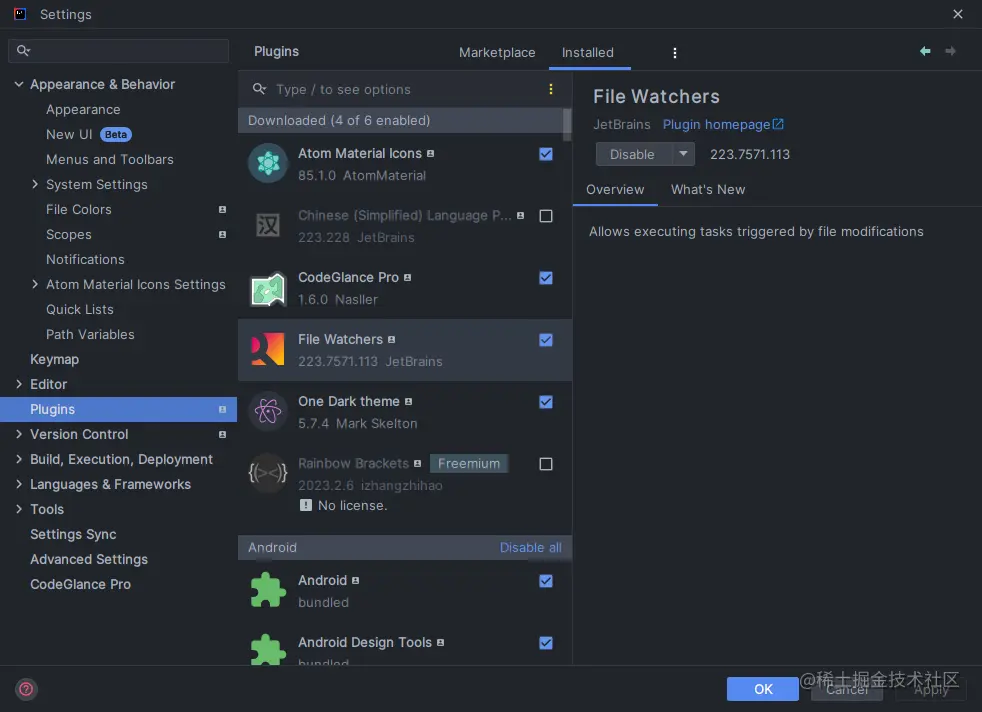Image resolution: width=982 pixels, height=712 pixels.
Task: Click the external link icon of Plugin homepage
Action: tap(778, 124)
